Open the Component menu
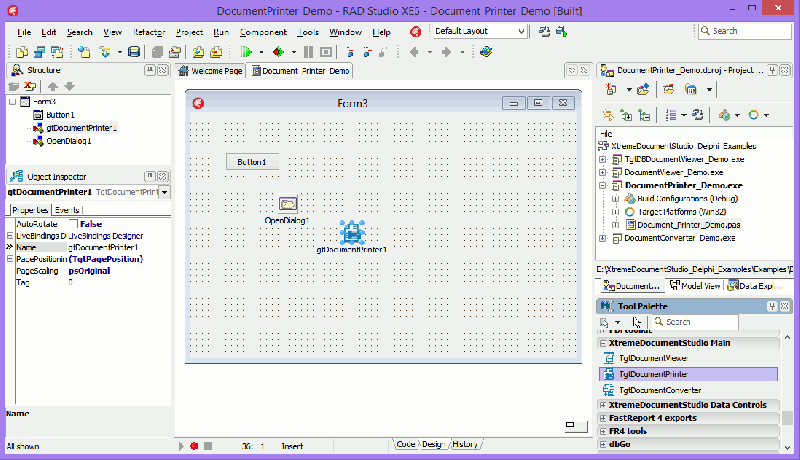This screenshot has width=800, height=460. click(x=263, y=32)
